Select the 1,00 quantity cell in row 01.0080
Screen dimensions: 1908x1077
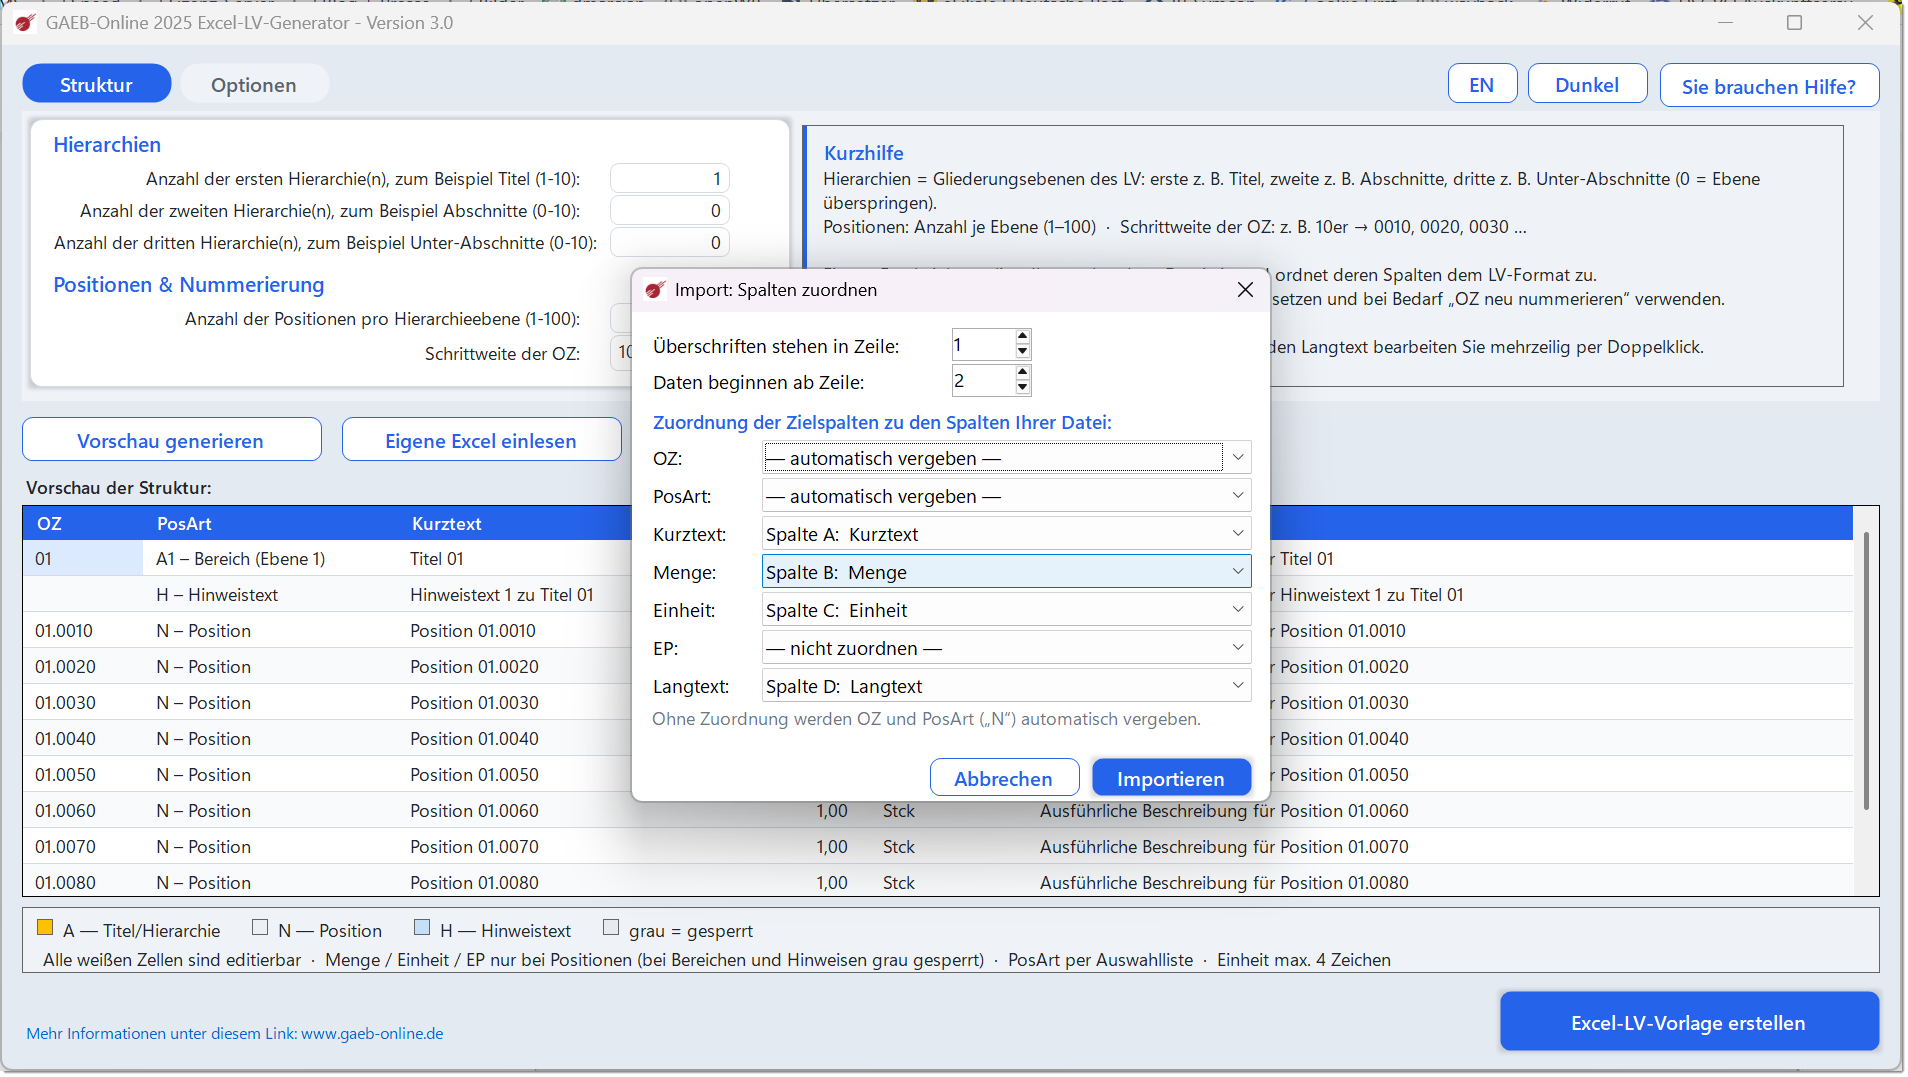pyautogui.click(x=832, y=882)
